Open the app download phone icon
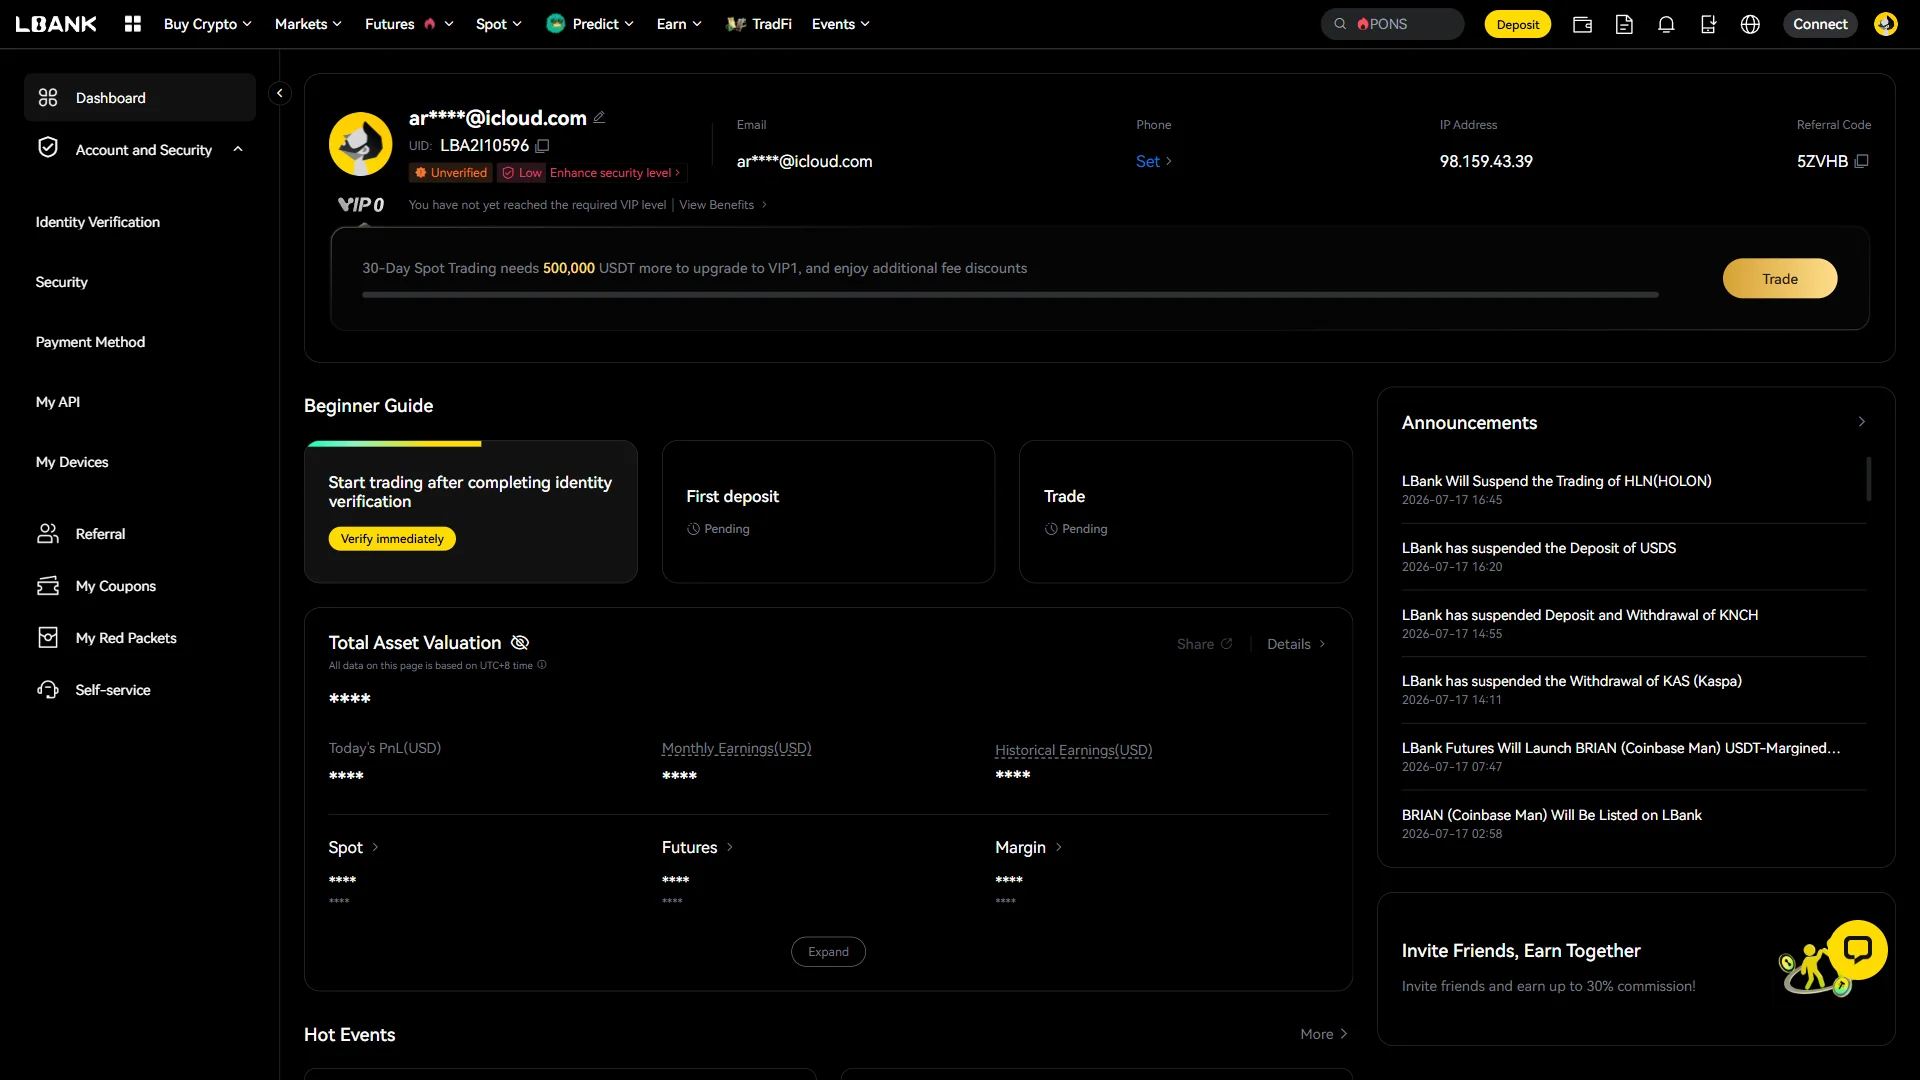1920x1080 pixels. [1708, 25]
